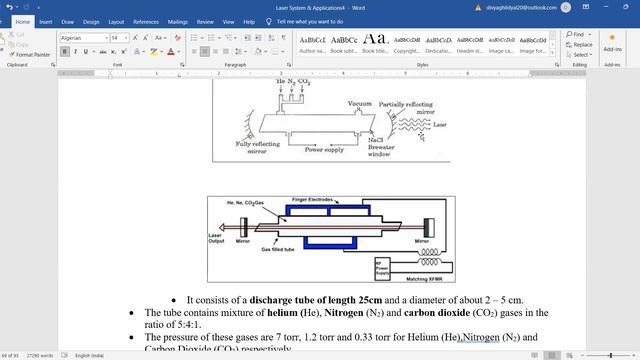The height and width of the screenshot is (360, 640).
Task: Toggle Subscript formatting
Action: click(x=113, y=52)
